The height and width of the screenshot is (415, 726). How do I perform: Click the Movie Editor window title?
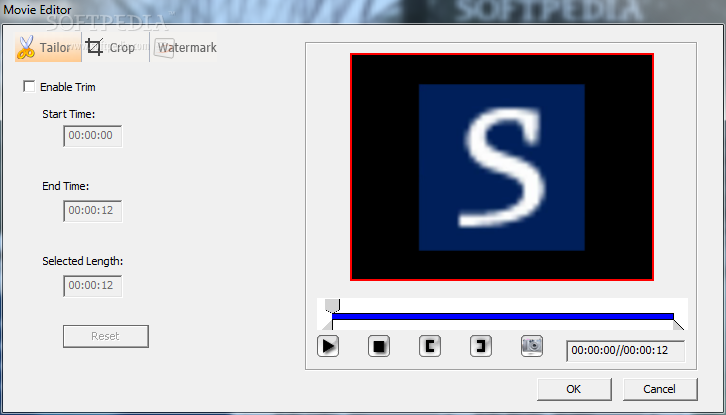(37, 9)
